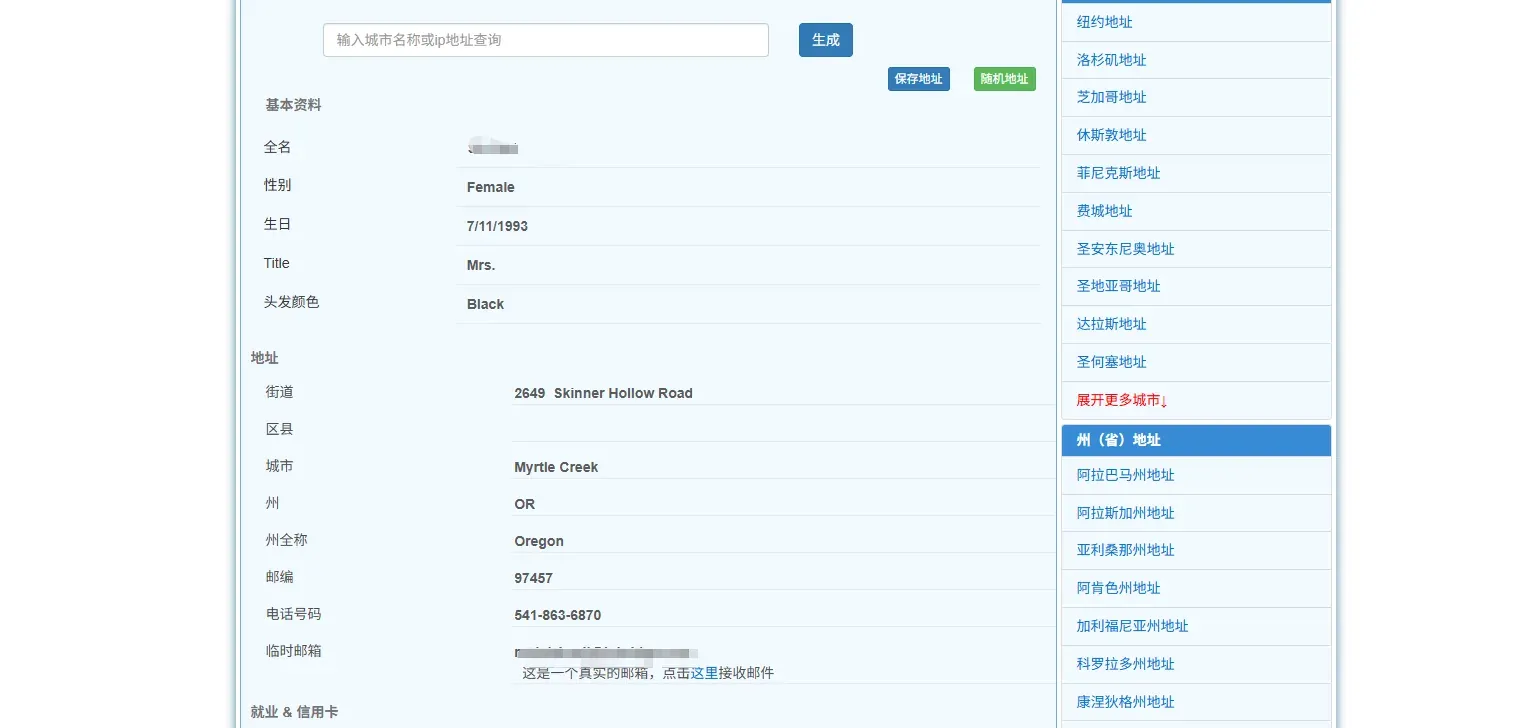Click the 地址 section heading
The height and width of the screenshot is (728, 1517).
point(264,358)
